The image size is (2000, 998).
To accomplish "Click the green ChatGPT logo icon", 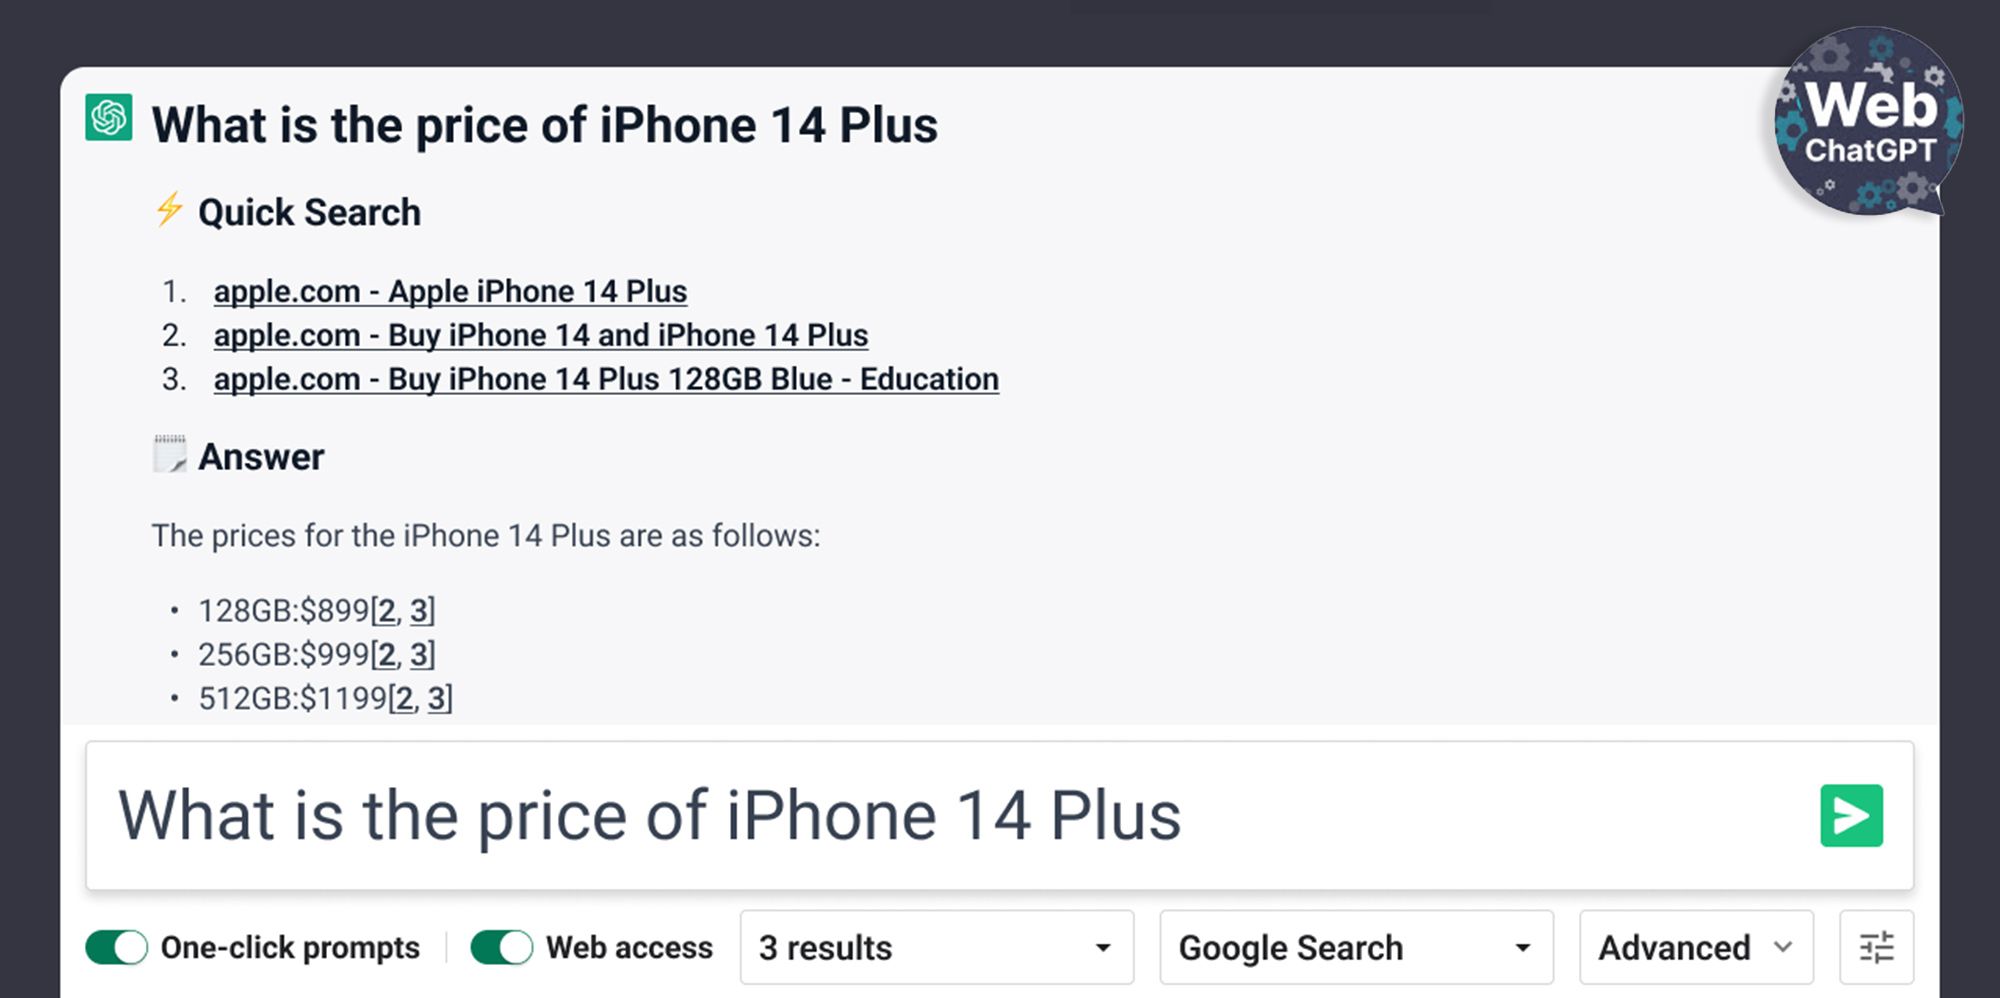I will (109, 117).
